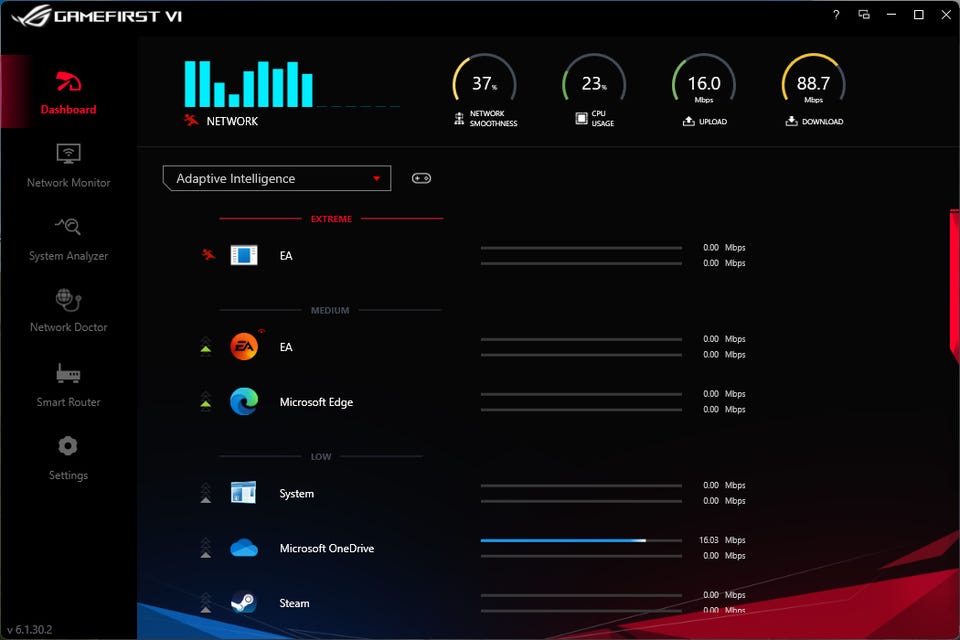Click the Microsoft Edge app icon

244,402
